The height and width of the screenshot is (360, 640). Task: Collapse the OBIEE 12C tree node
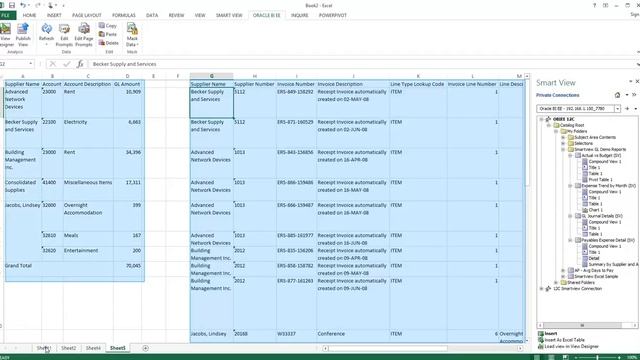pyautogui.click(x=541, y=119)
